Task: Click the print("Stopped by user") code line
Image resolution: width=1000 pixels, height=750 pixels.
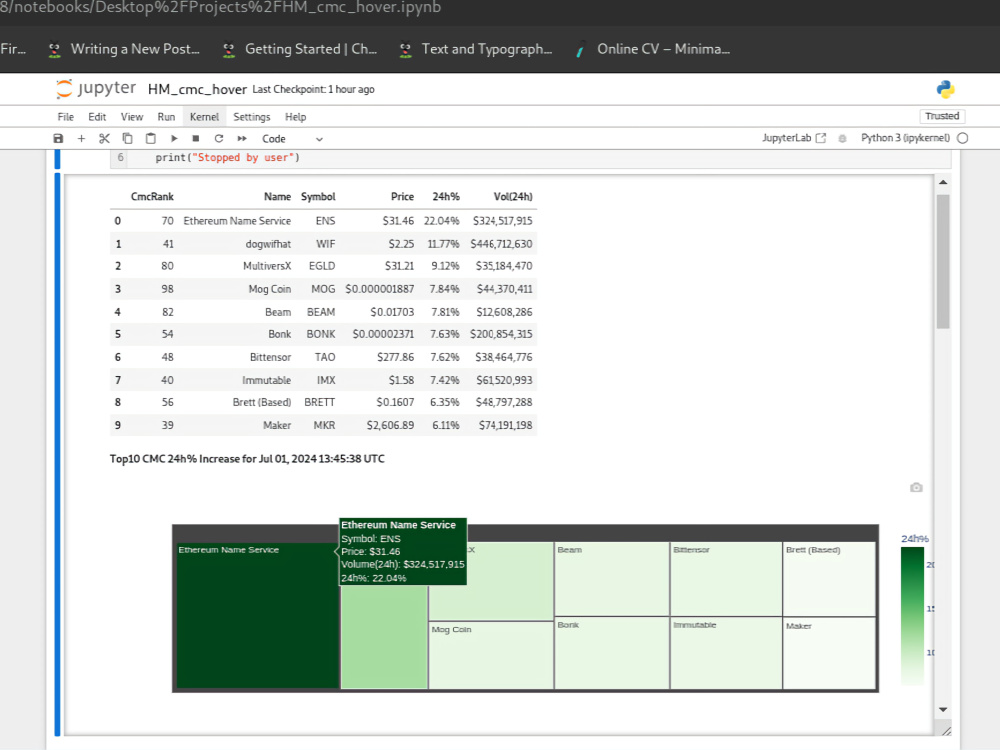Action: click(x=227, y=158)
